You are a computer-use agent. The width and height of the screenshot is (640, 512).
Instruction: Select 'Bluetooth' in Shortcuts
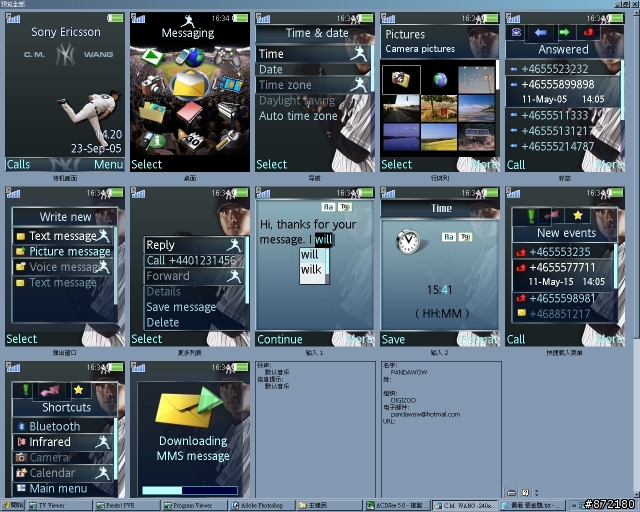tap(63, 426)
